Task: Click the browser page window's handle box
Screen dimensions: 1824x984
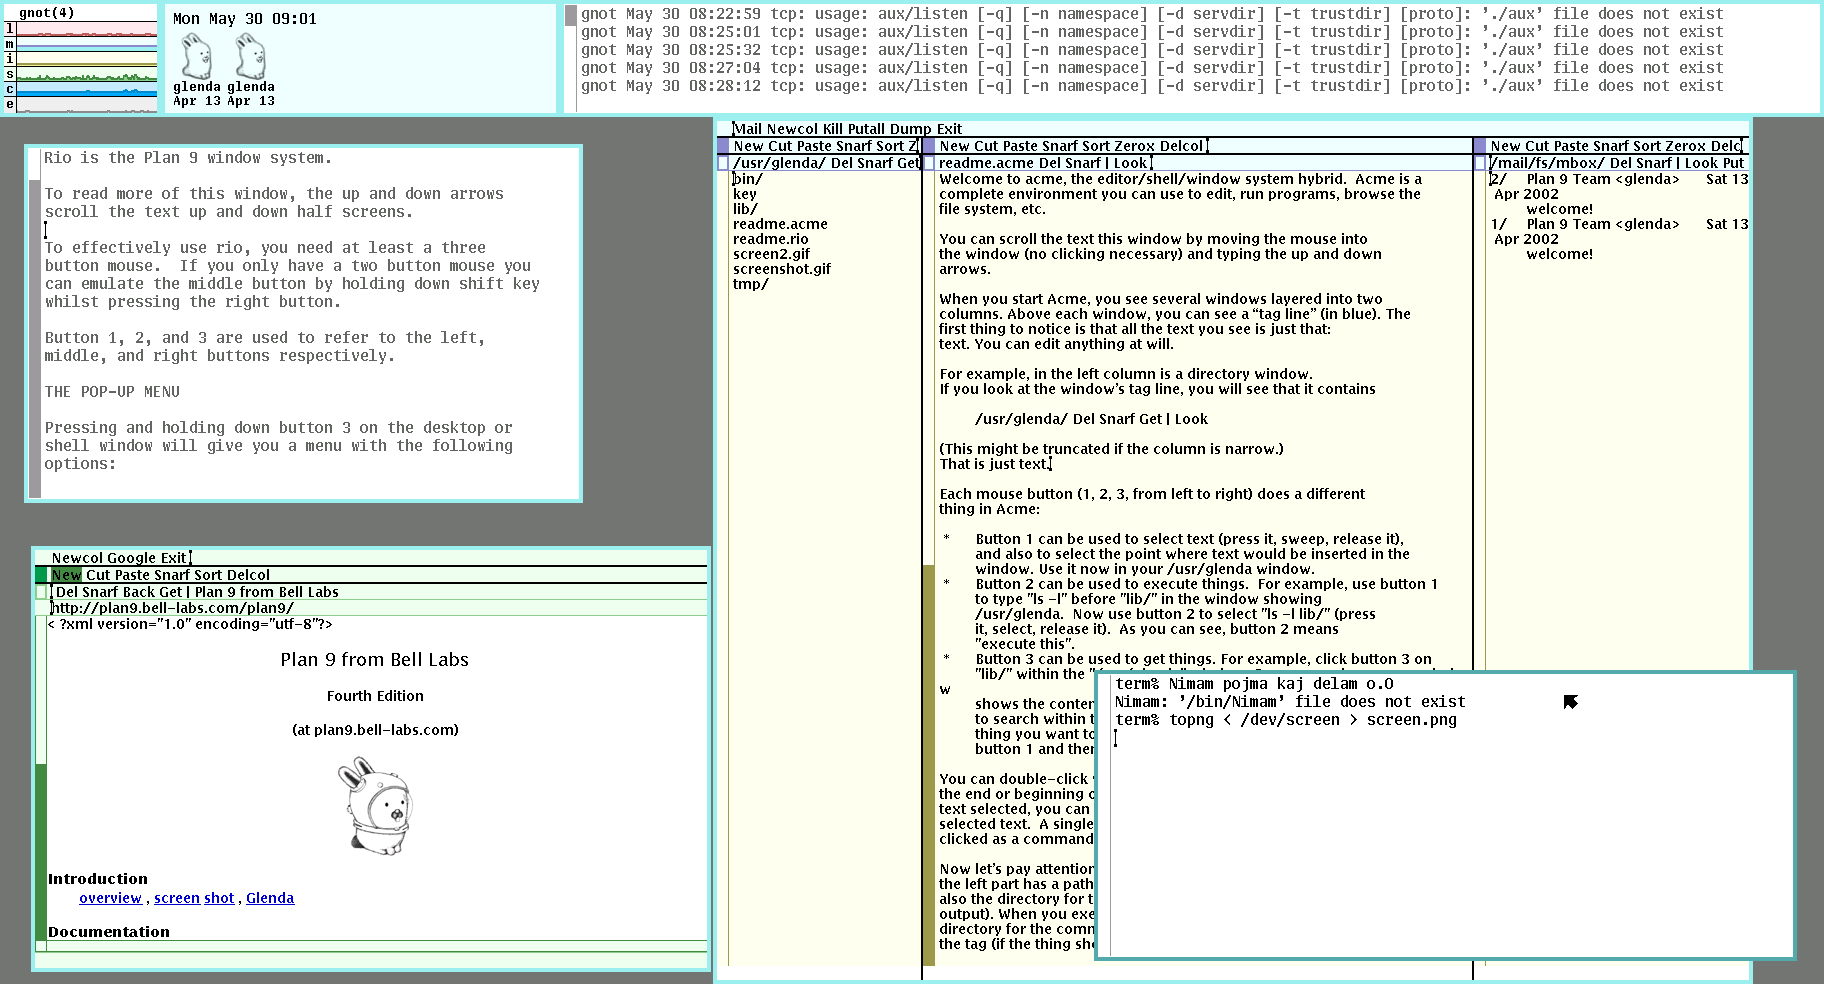Action: coord(41,592)
